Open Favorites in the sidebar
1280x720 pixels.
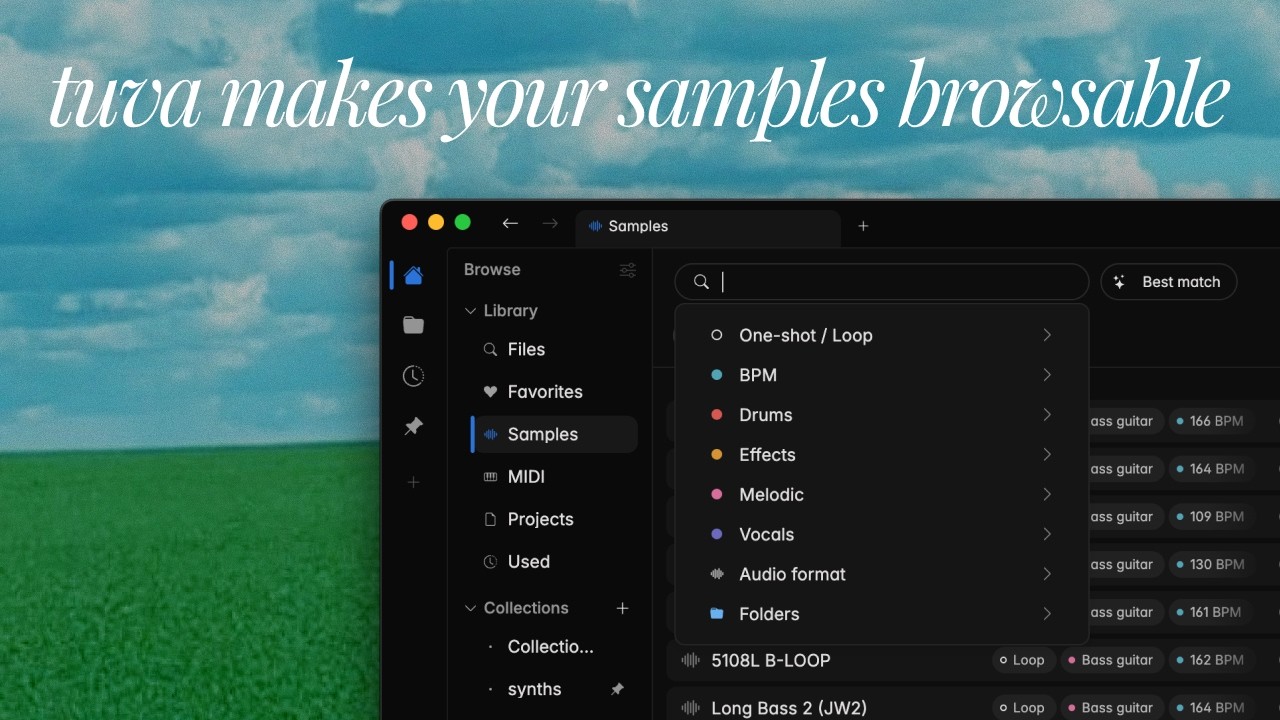554,392
